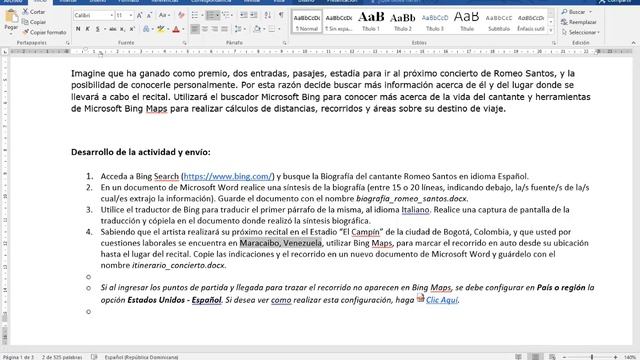Open the Calibri font name dropdown
Image resolution: width=640 pixels, height=360 pixels.
(x=111, y=15)
